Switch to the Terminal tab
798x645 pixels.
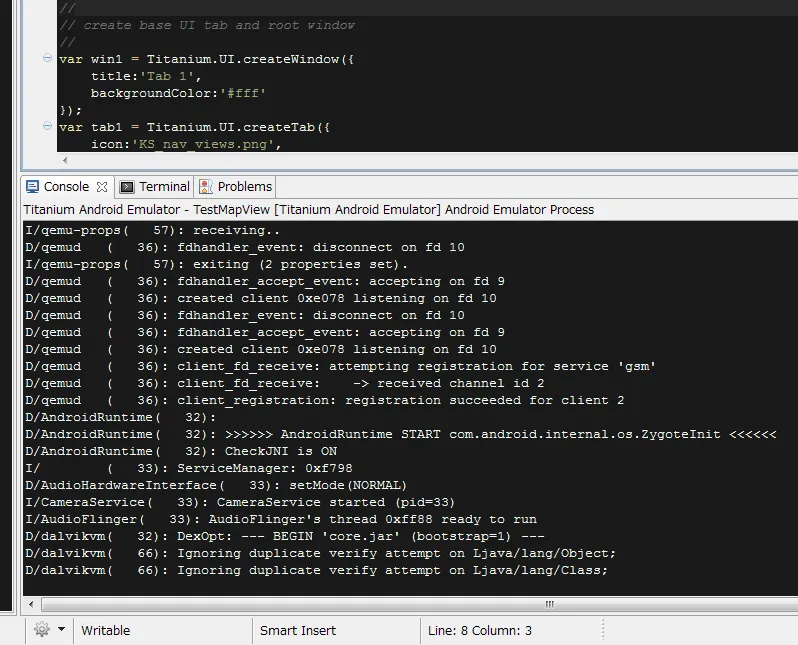point(164,187)
